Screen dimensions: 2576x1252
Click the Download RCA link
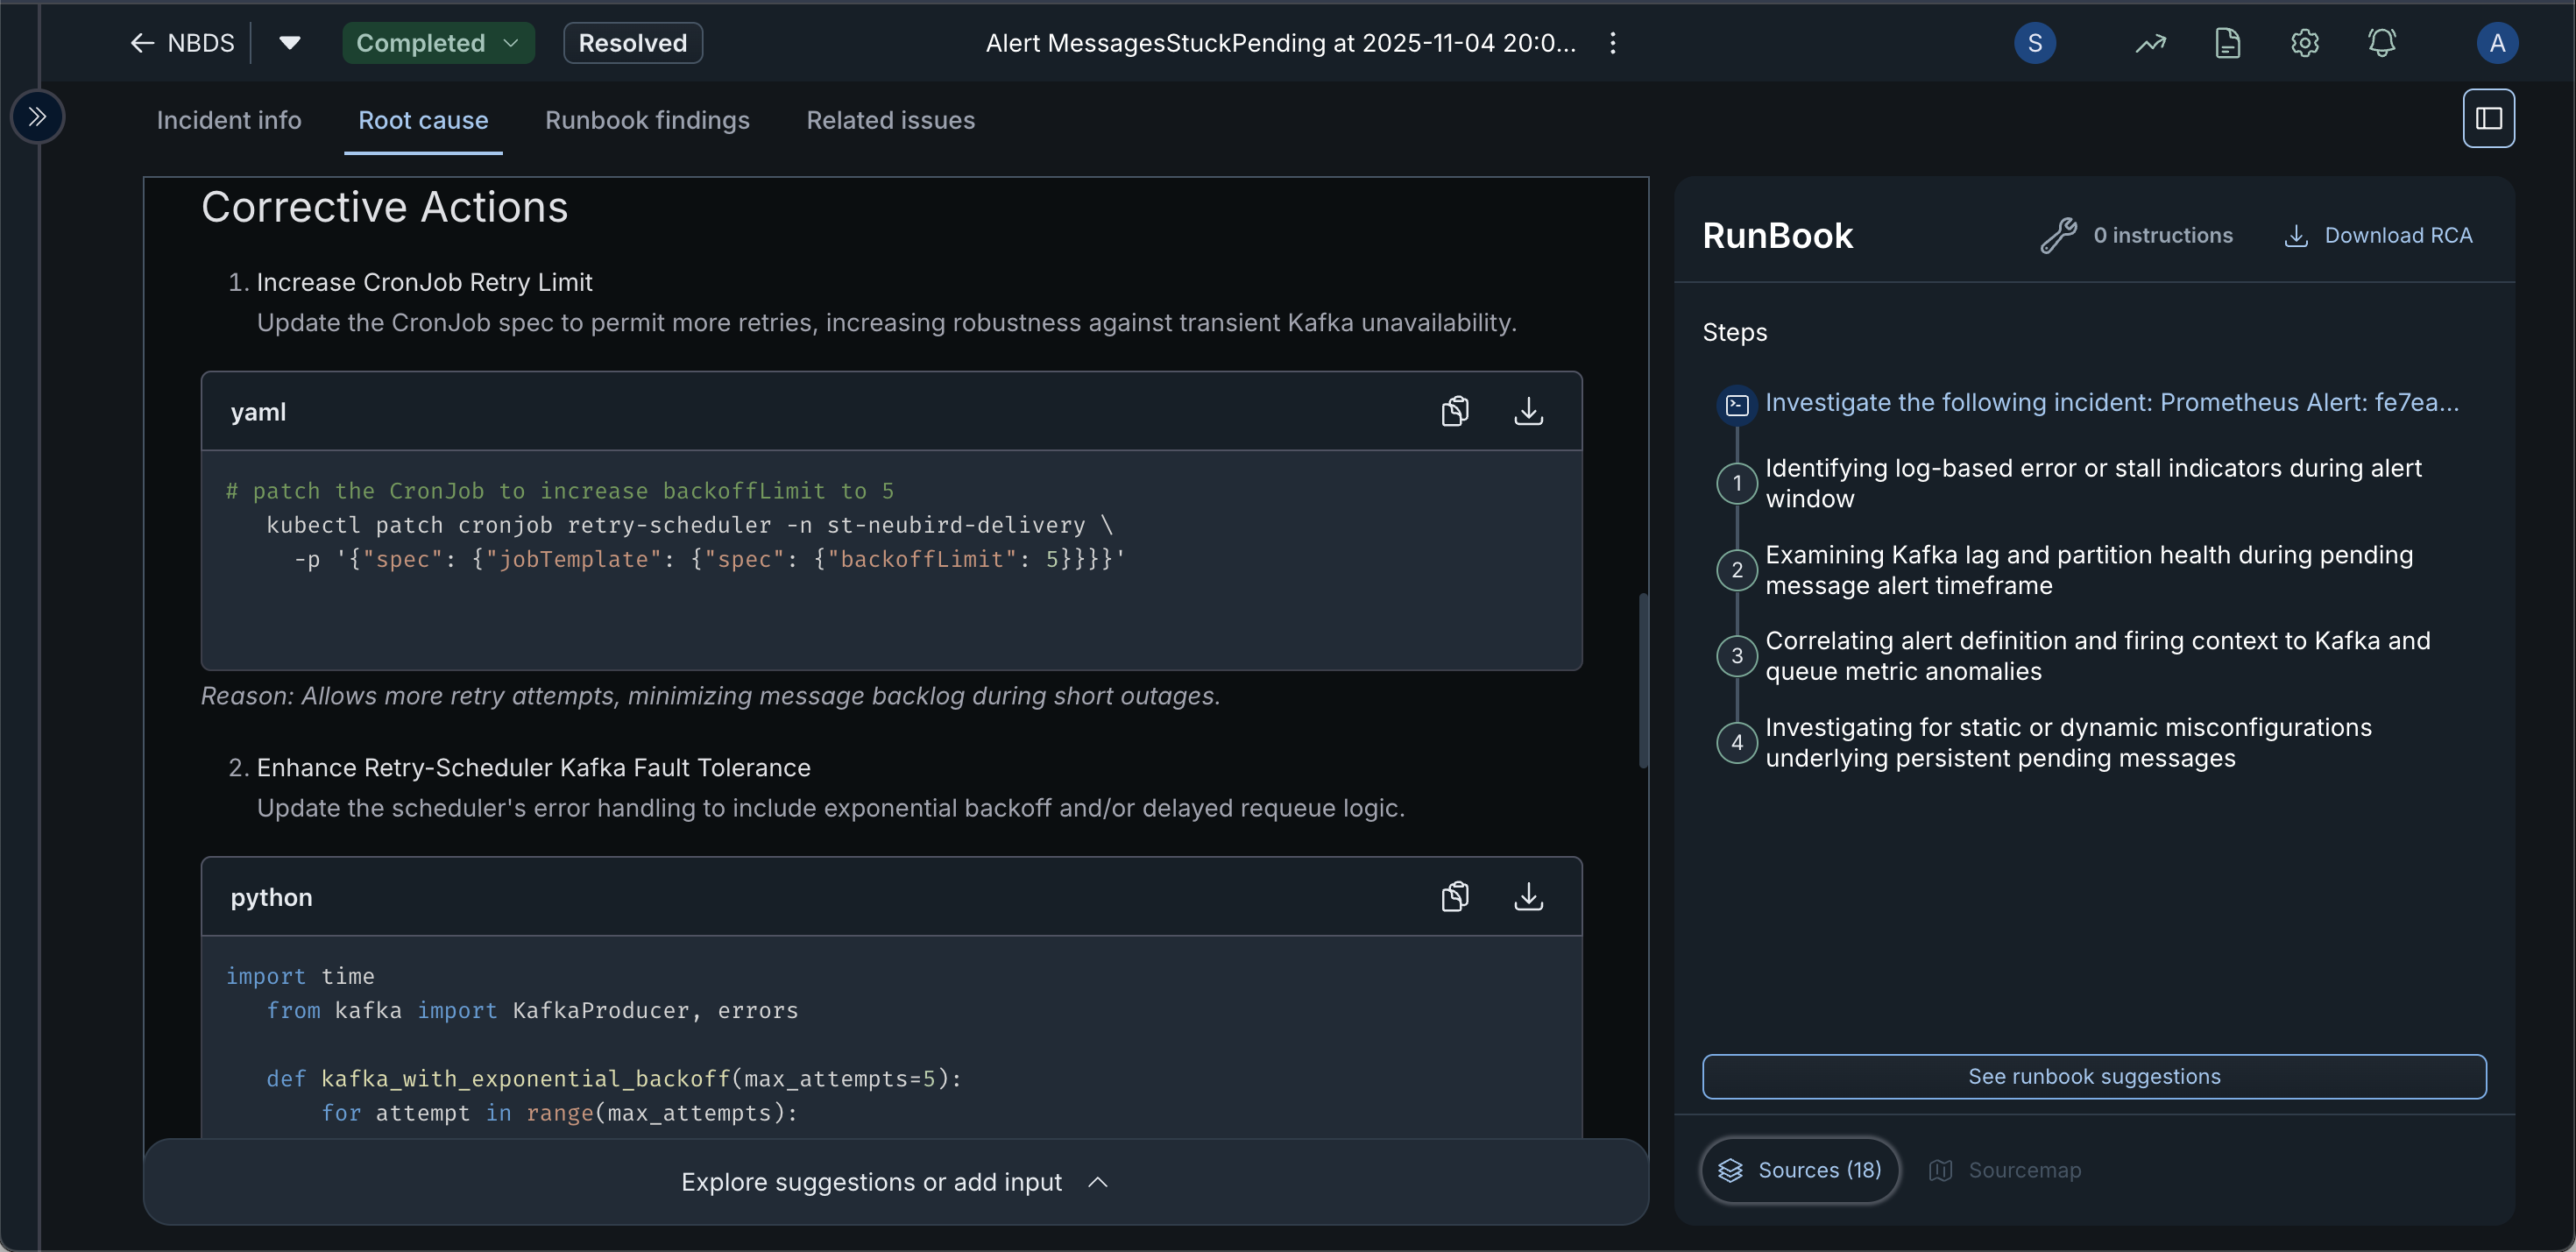coord(2378,235)
